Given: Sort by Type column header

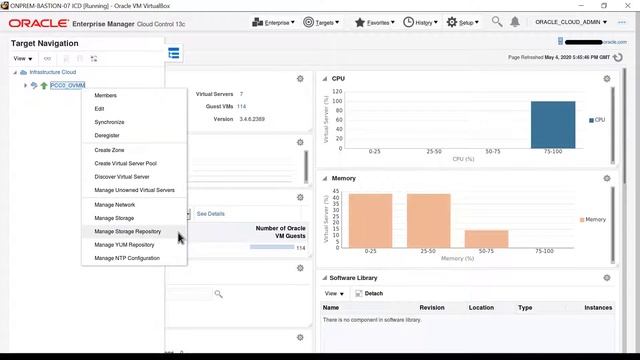Looking at the screenshot, I should pyautogui.click(x=525, y=308).
